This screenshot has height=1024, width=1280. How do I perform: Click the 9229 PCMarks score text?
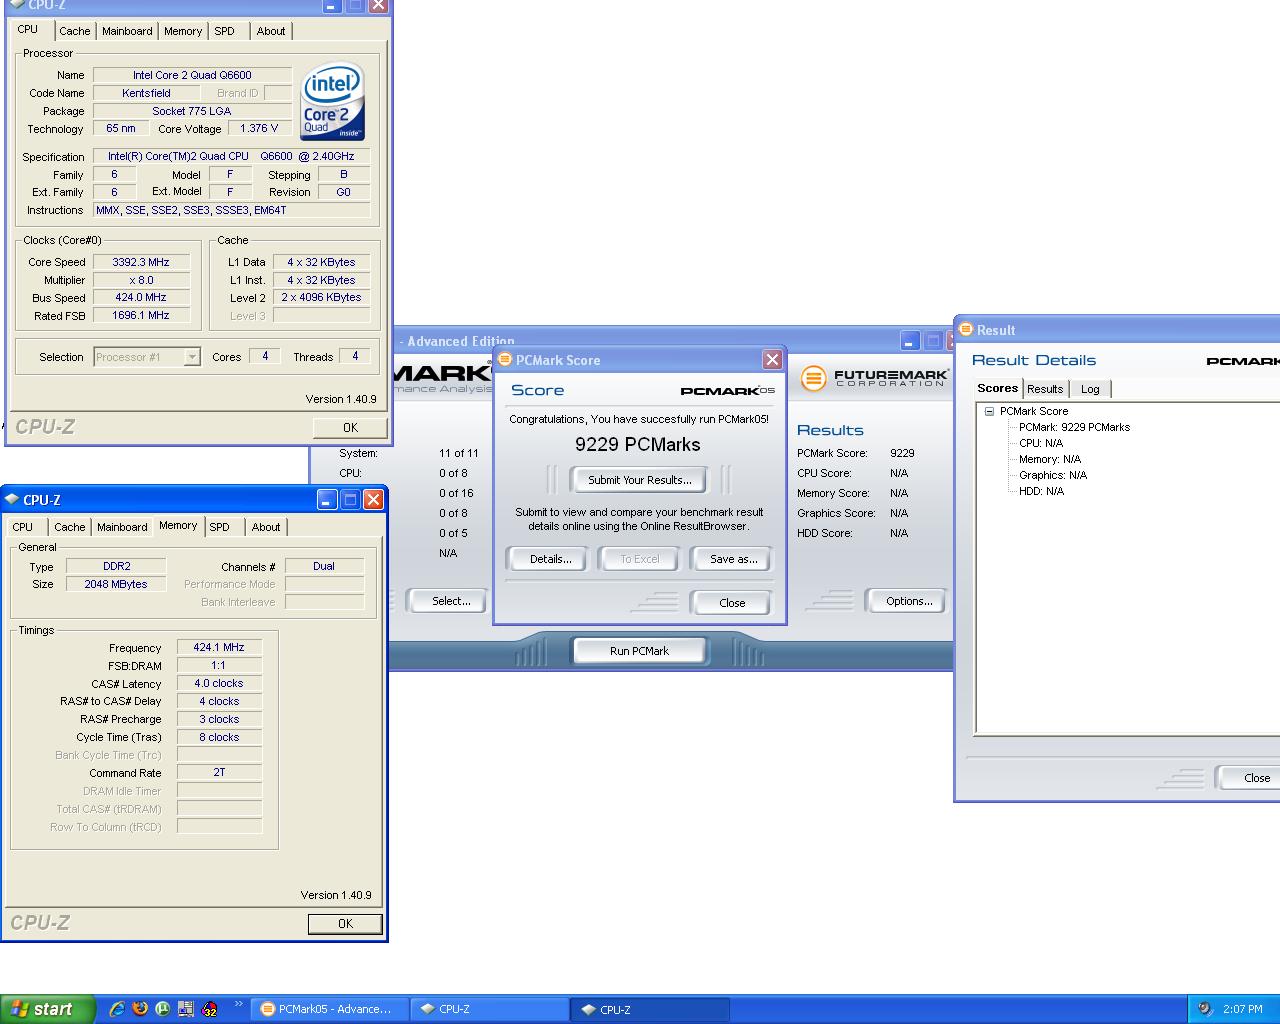coord(638,445)
